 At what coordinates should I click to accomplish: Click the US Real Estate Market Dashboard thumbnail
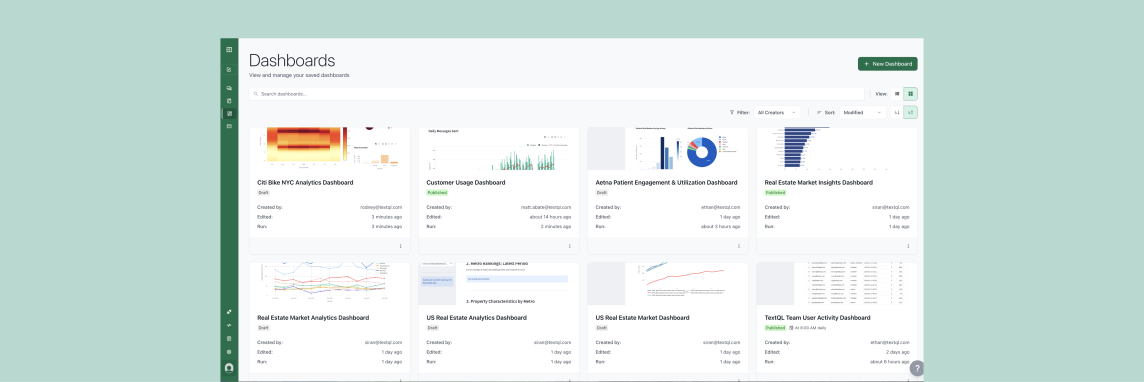[x=668, y=284]
